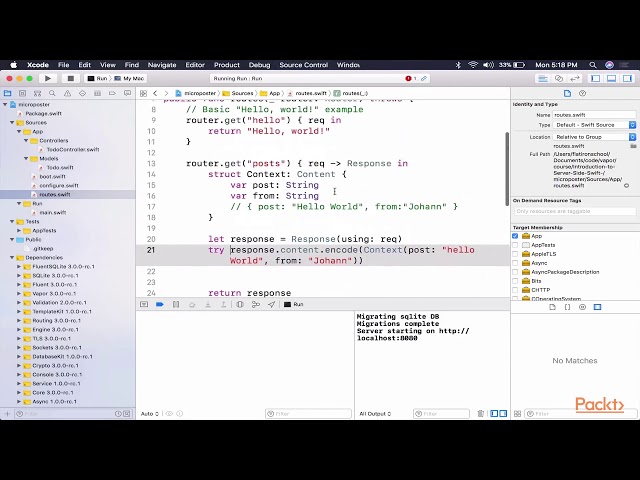The height and width of the screenshot is (480, 640).
Task: Click the red error indicator in activity bar
Action: 411,78
